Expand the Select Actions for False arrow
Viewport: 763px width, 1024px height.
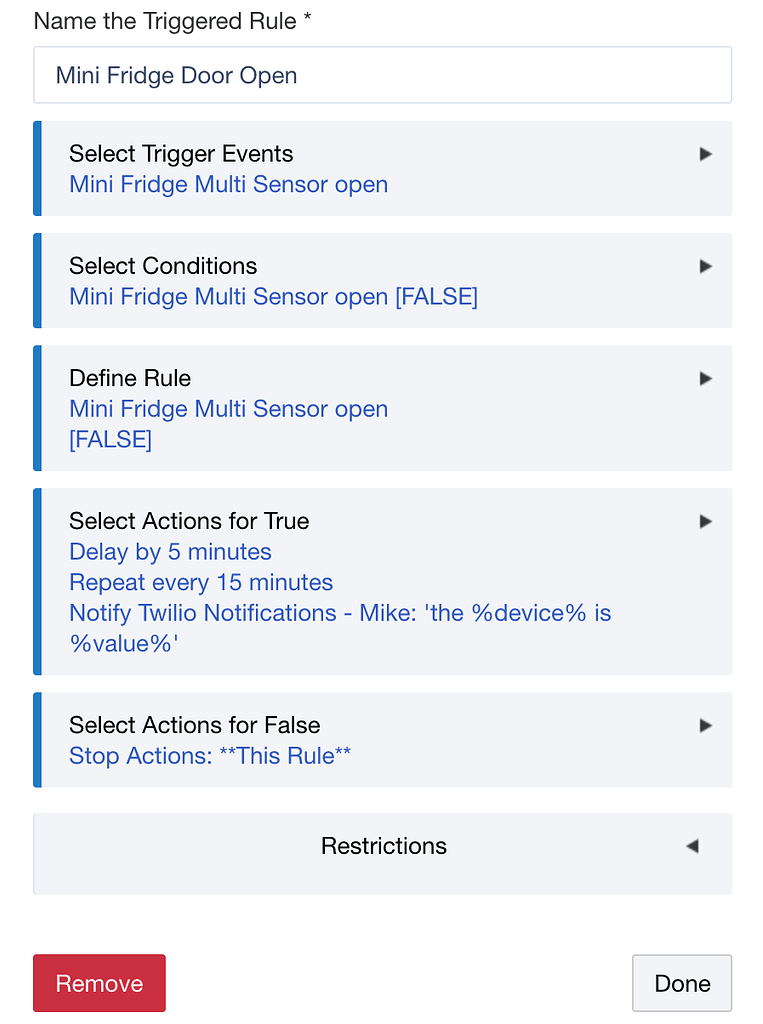click(x=705, y=725)
